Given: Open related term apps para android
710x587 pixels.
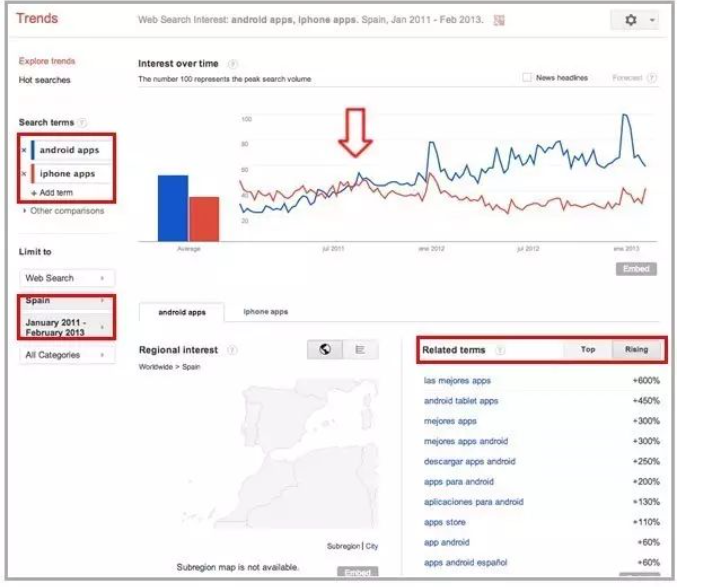Looking at the screenshot, I should 459,482.
